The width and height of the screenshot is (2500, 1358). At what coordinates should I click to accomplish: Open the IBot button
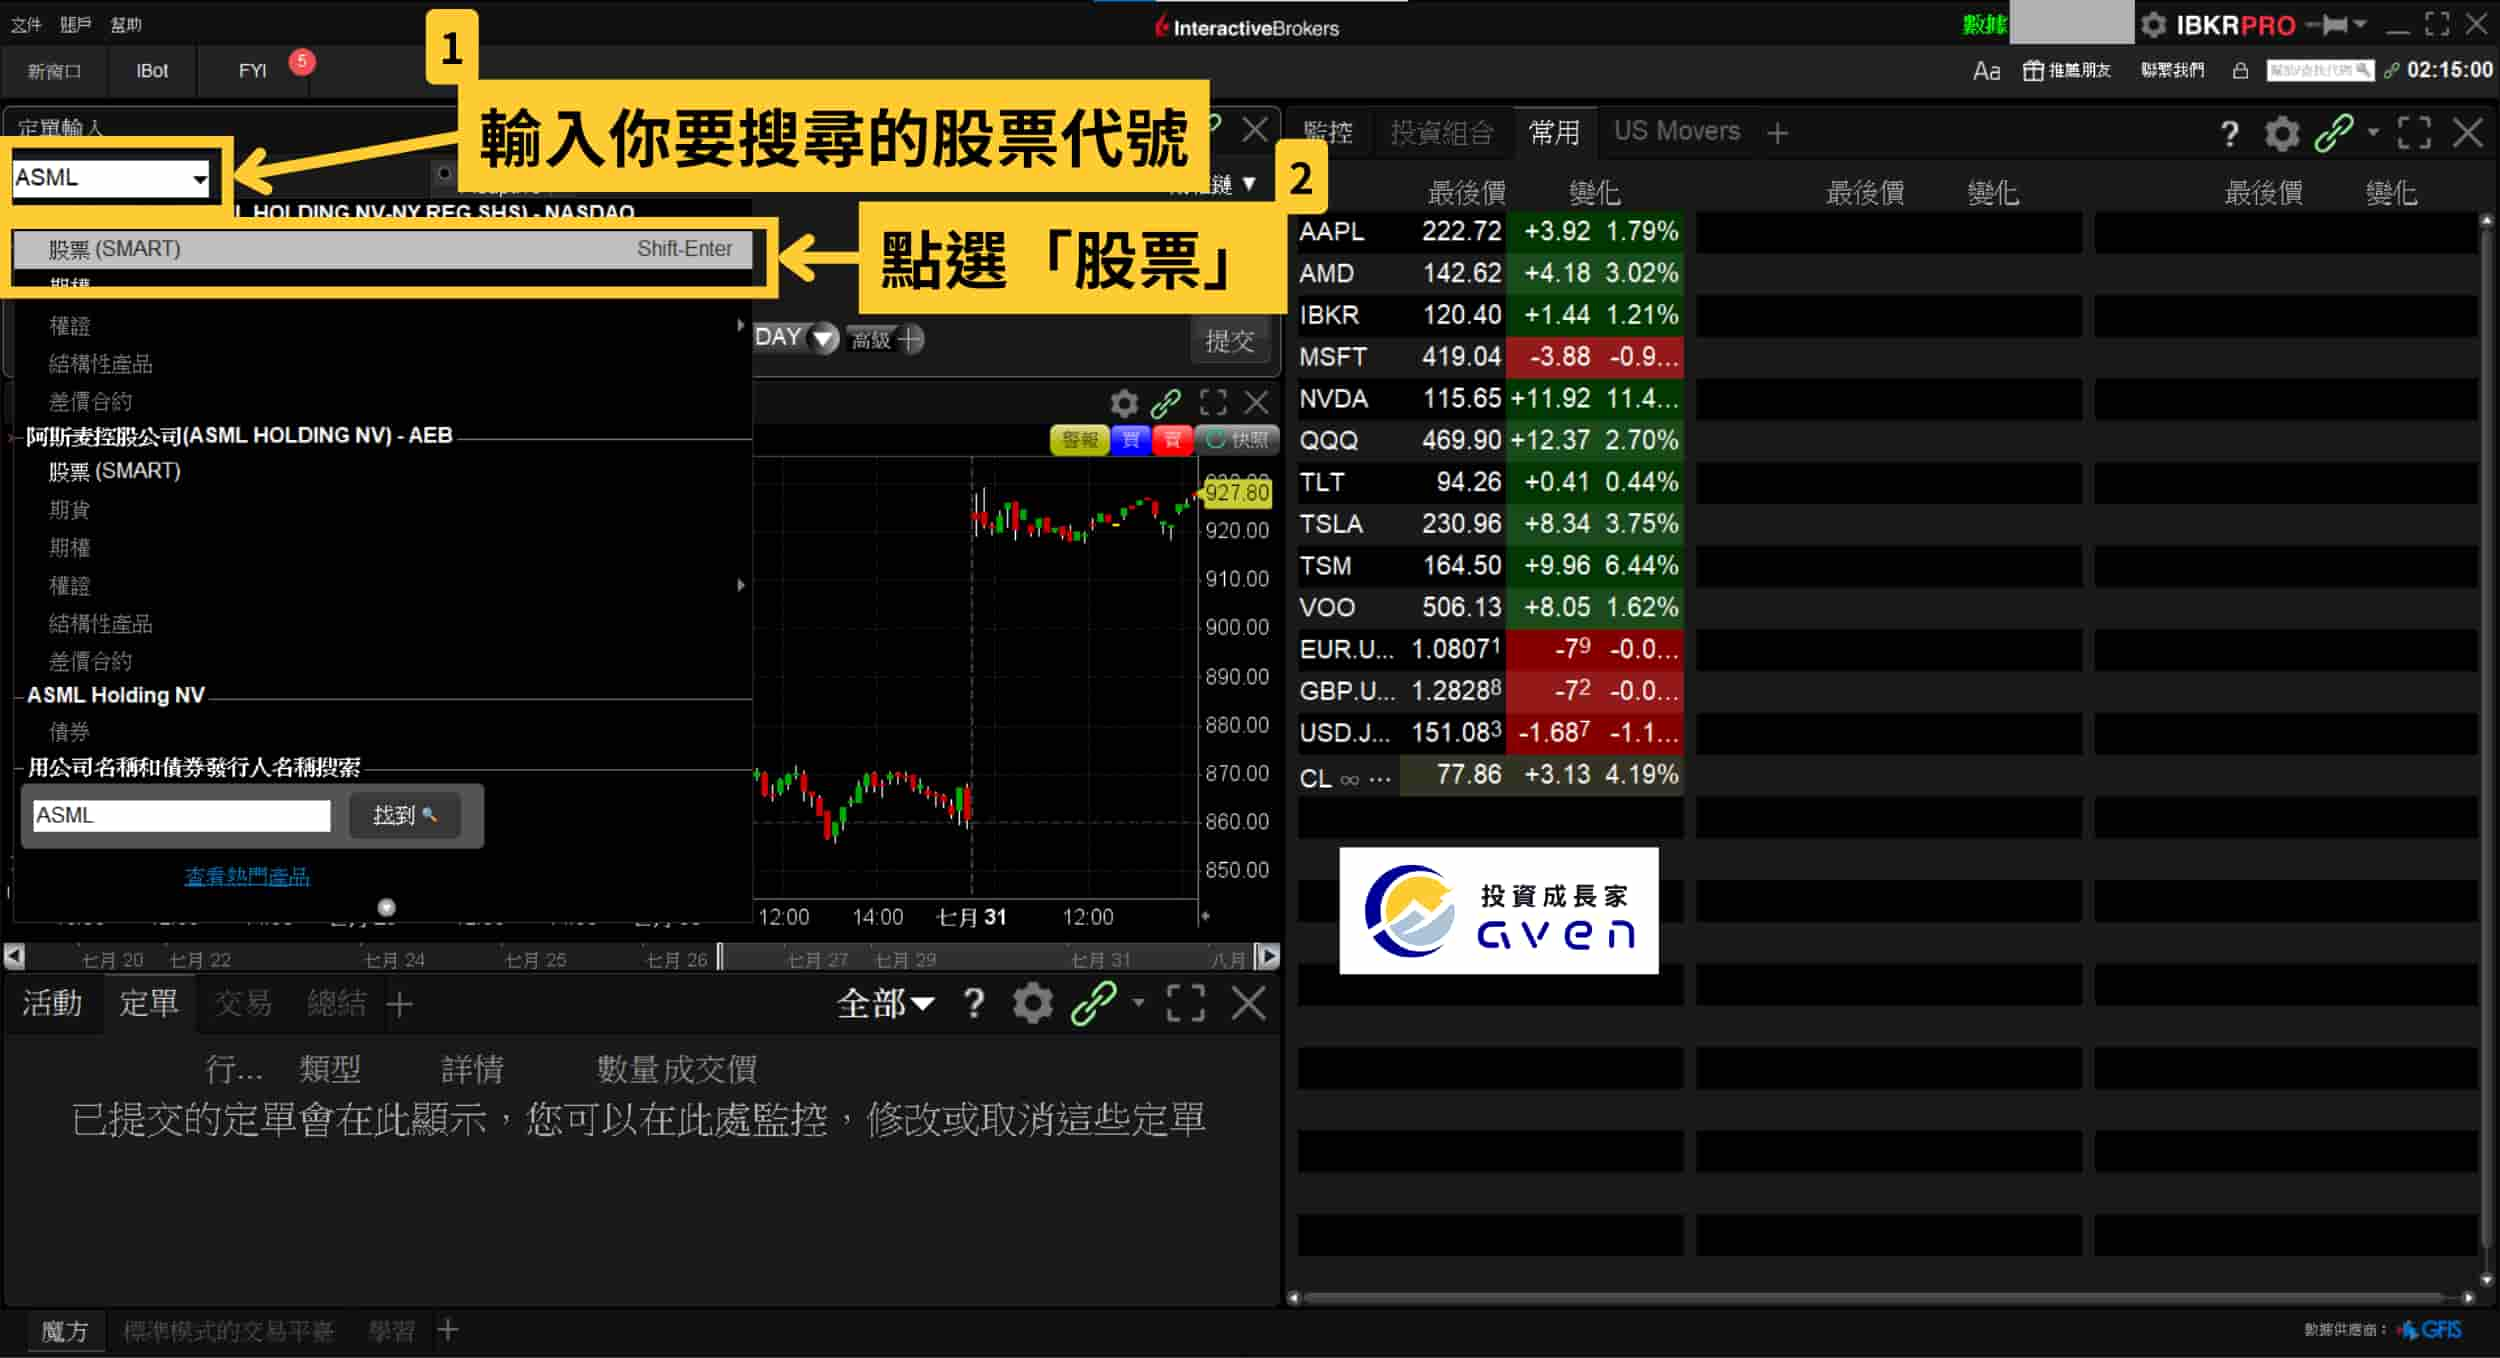pos(152,71)
